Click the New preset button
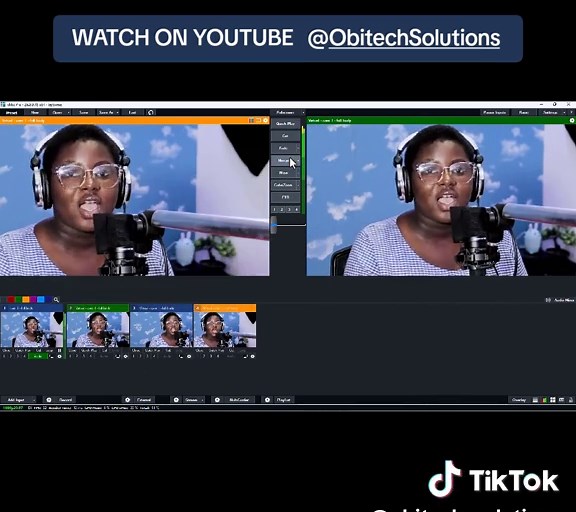Viewport: 576px width, 512px height. pos(35,112)
